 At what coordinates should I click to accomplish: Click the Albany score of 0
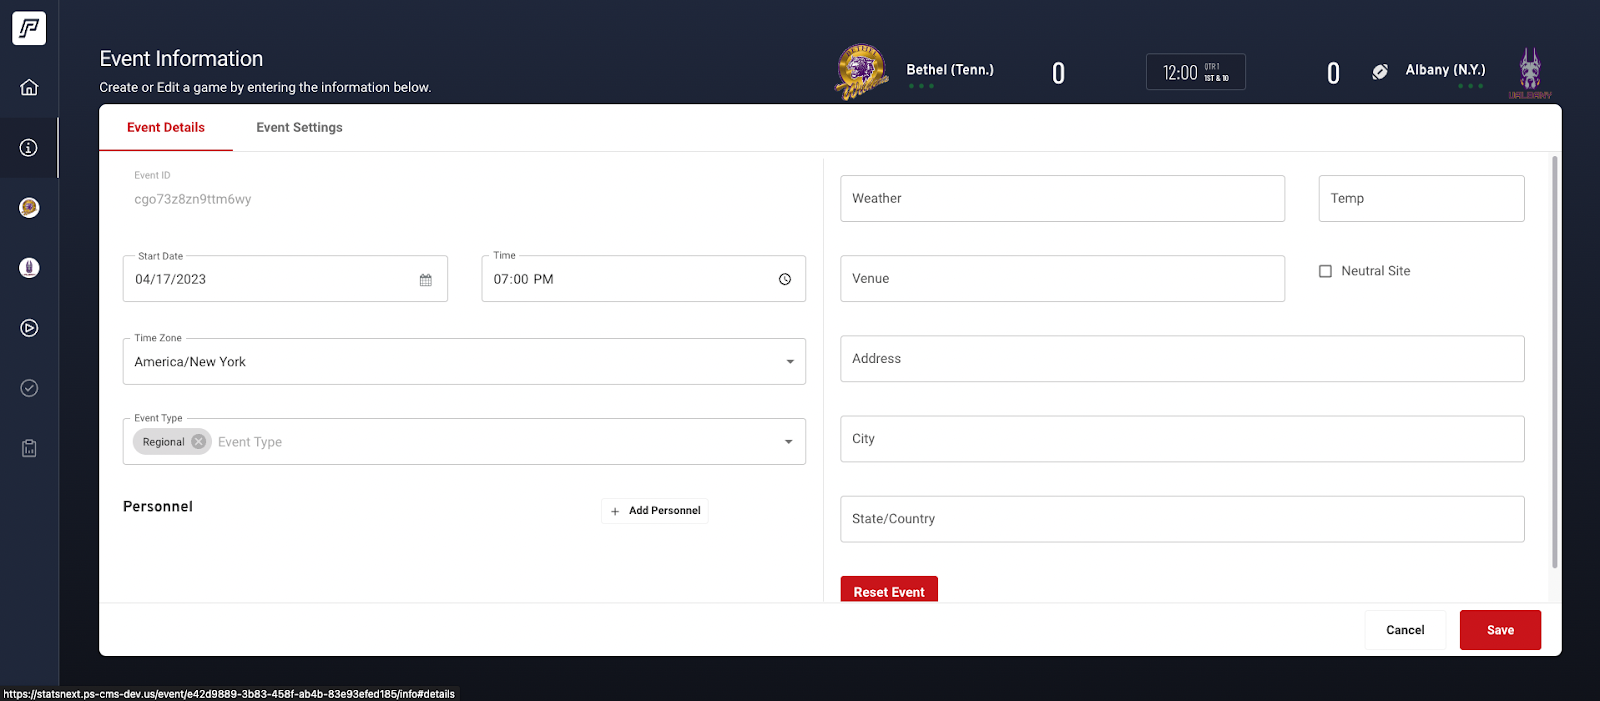click(1333, 73)
